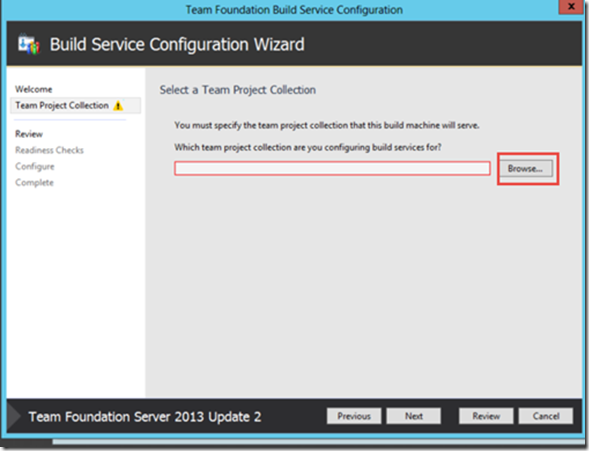
Task: Focus the team project collection input field
Action: [332, 168]
